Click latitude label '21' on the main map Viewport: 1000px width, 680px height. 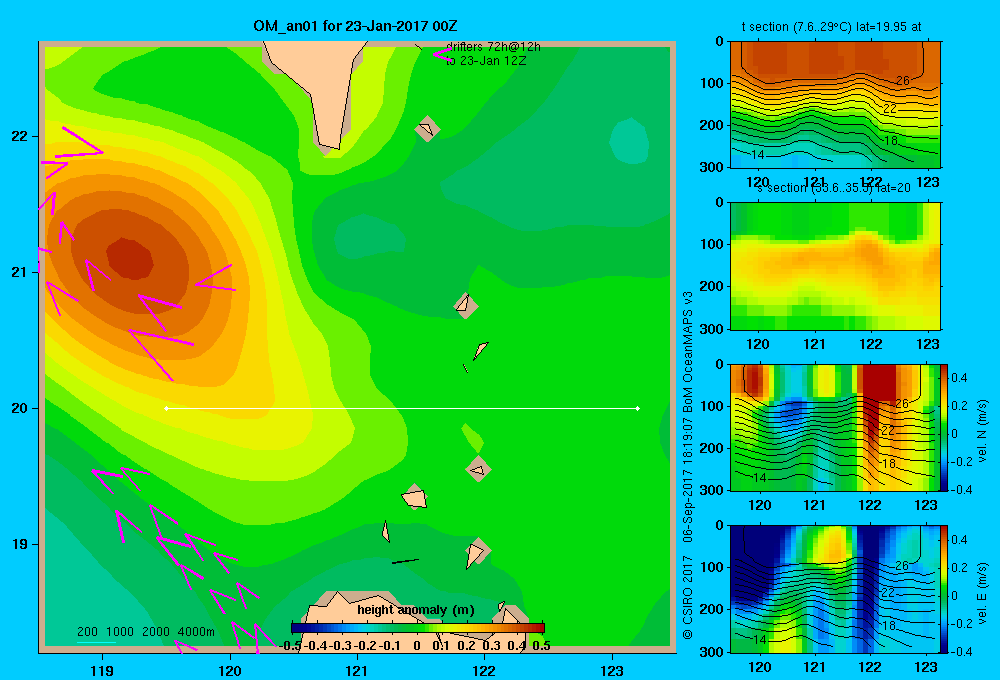20,272
